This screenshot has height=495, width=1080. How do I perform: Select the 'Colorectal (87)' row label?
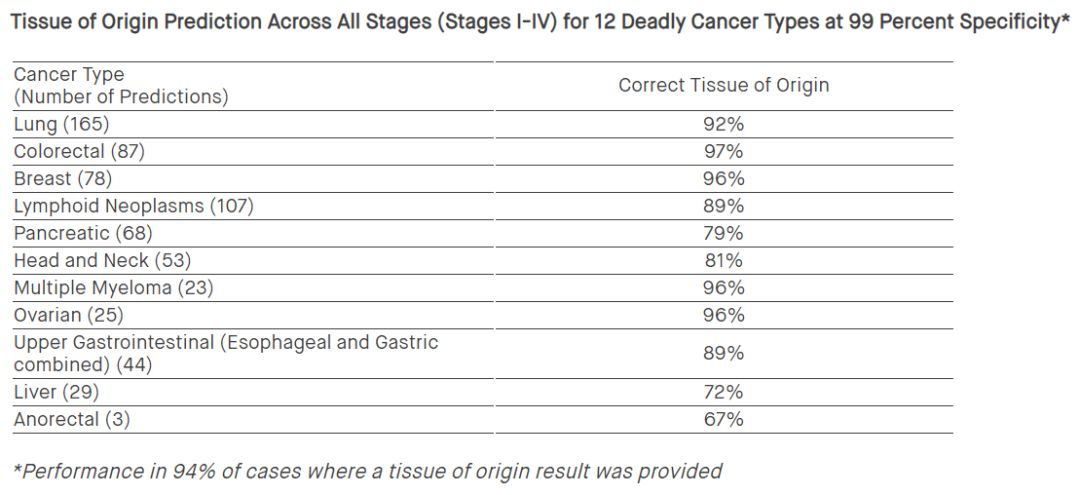click(79, 151)
